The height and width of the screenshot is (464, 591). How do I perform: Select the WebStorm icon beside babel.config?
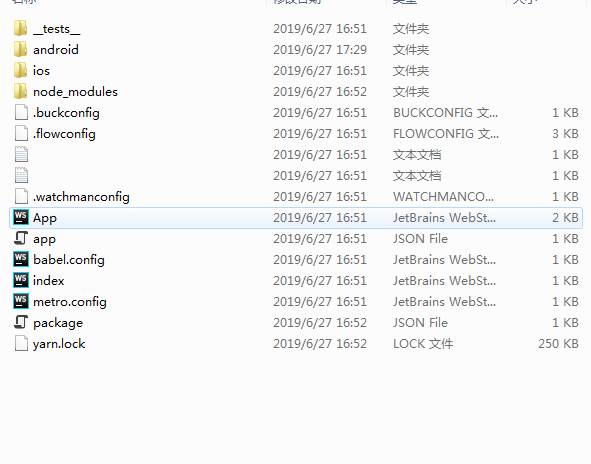click(x=21, y=259)
